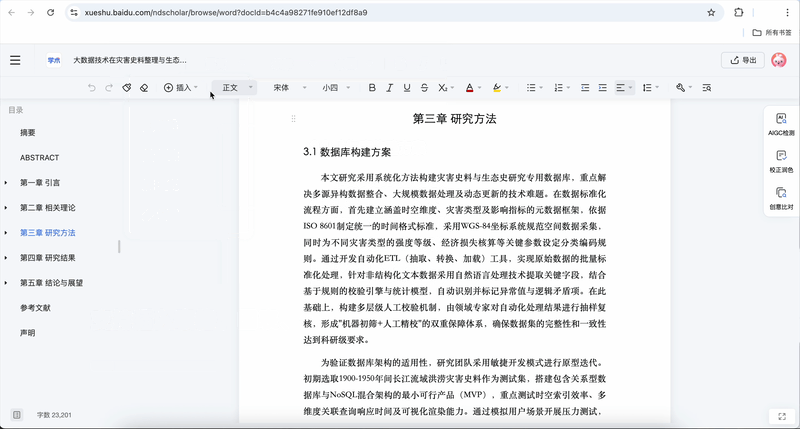Open the font color picker arrow
This screenshot has height=429, width=800.
[480, 88]
